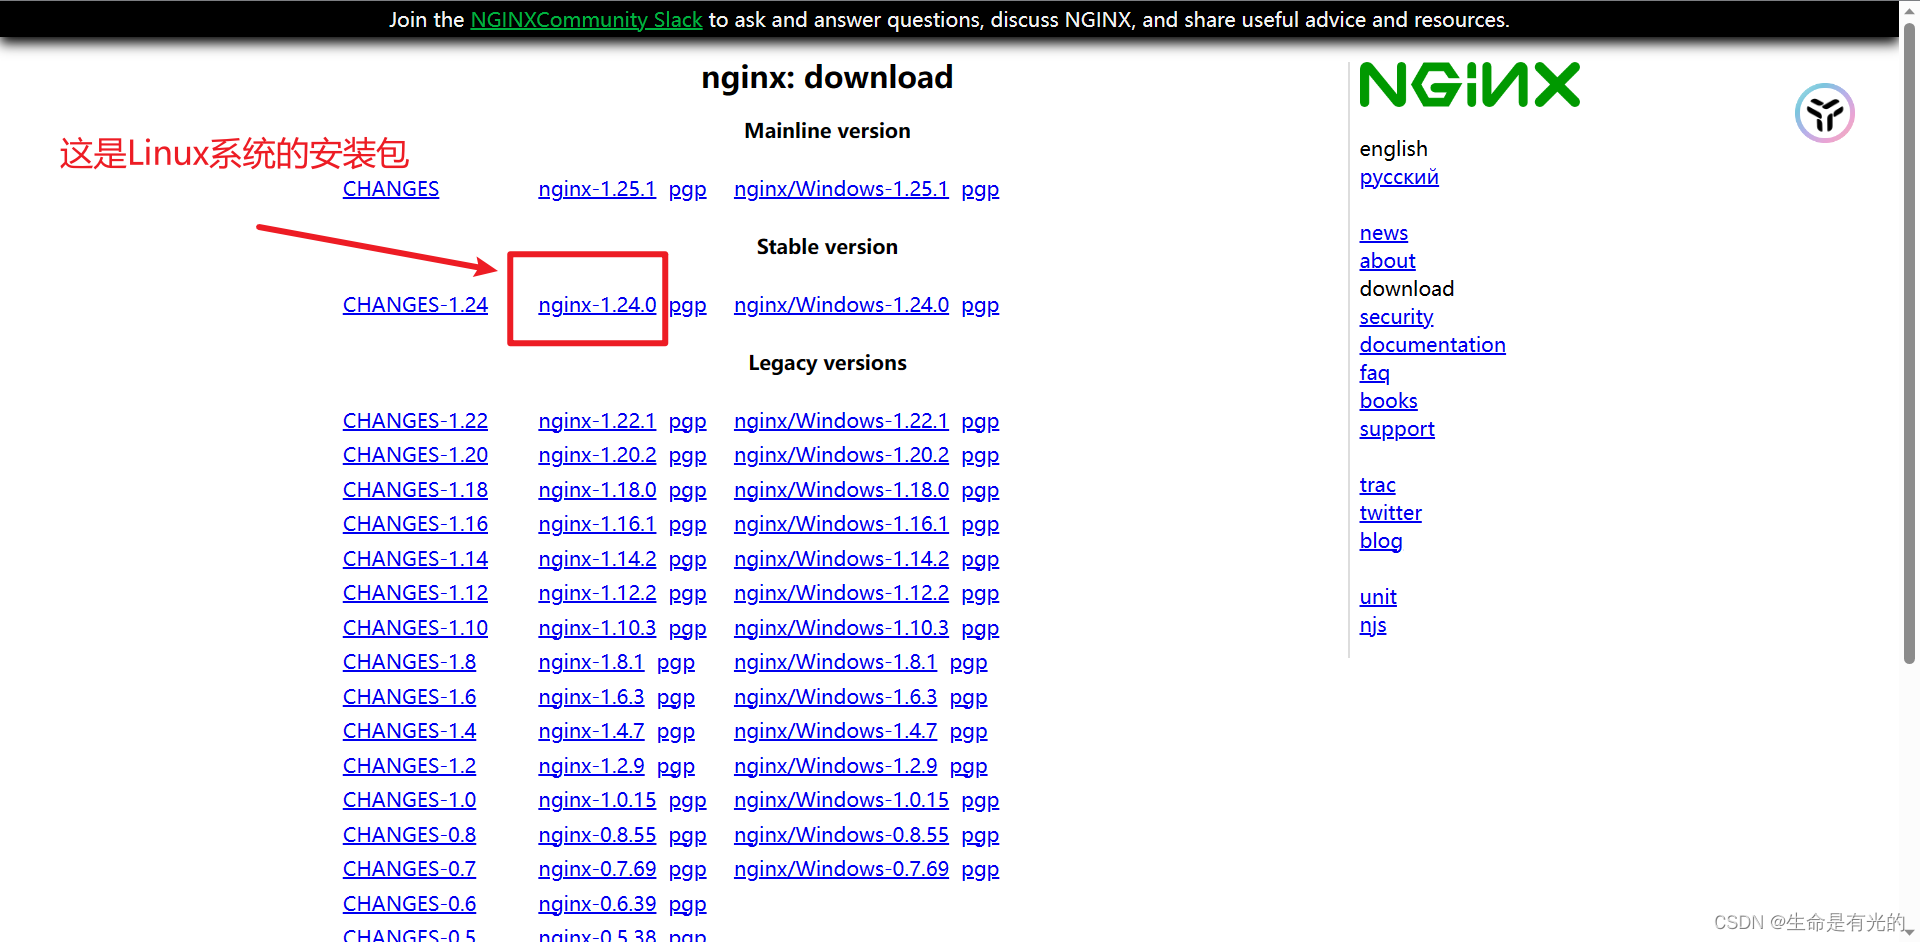Screen dimensions: 1920x942
Task: Download nginx-1.8.1 package
Action: click(x=591, y=662)
